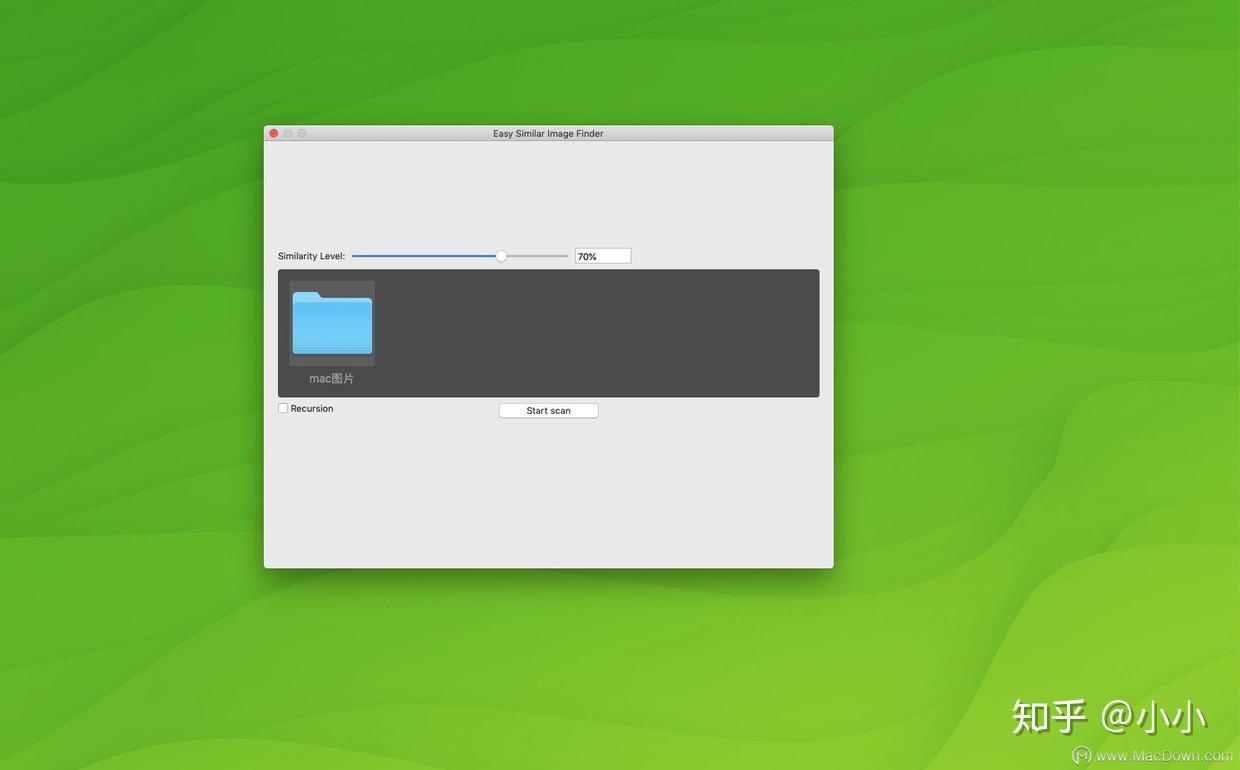The height and width of the screenshot is (770, 1240).
Task: Click the mac图片 label under the folder
Action: pyautogui.click(x=330, y=376)
